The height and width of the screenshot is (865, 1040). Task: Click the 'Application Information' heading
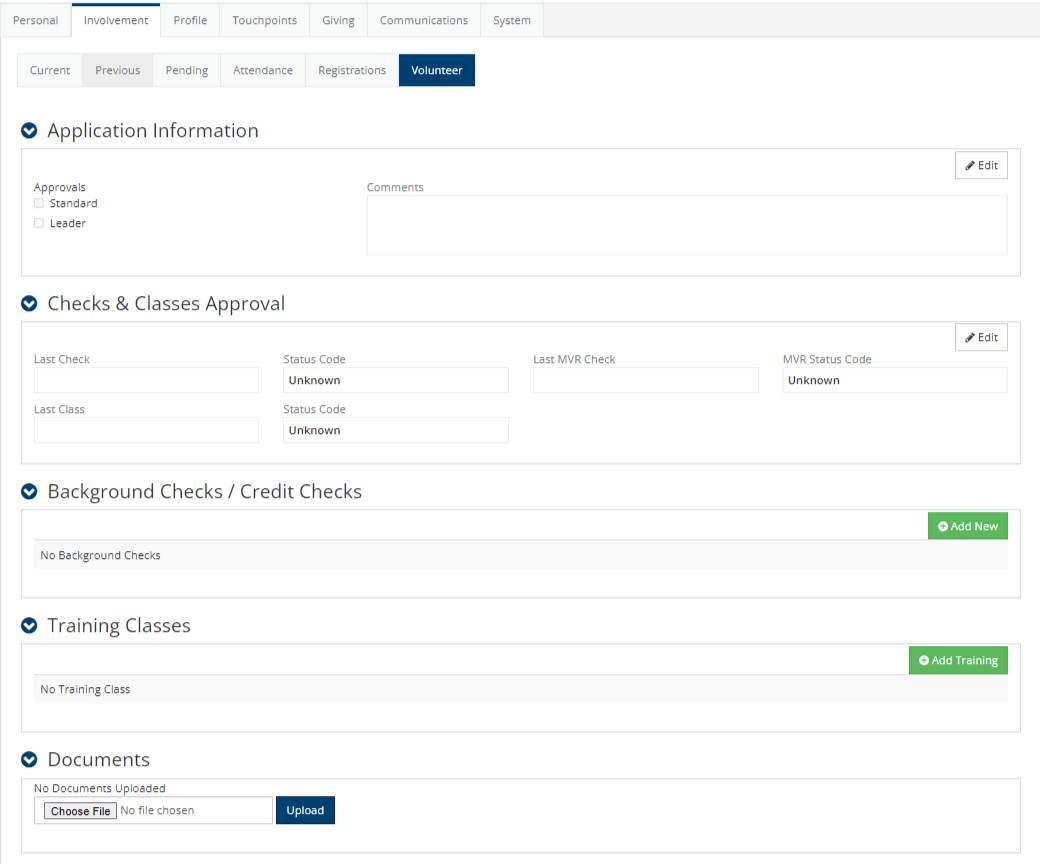[153, 131]
